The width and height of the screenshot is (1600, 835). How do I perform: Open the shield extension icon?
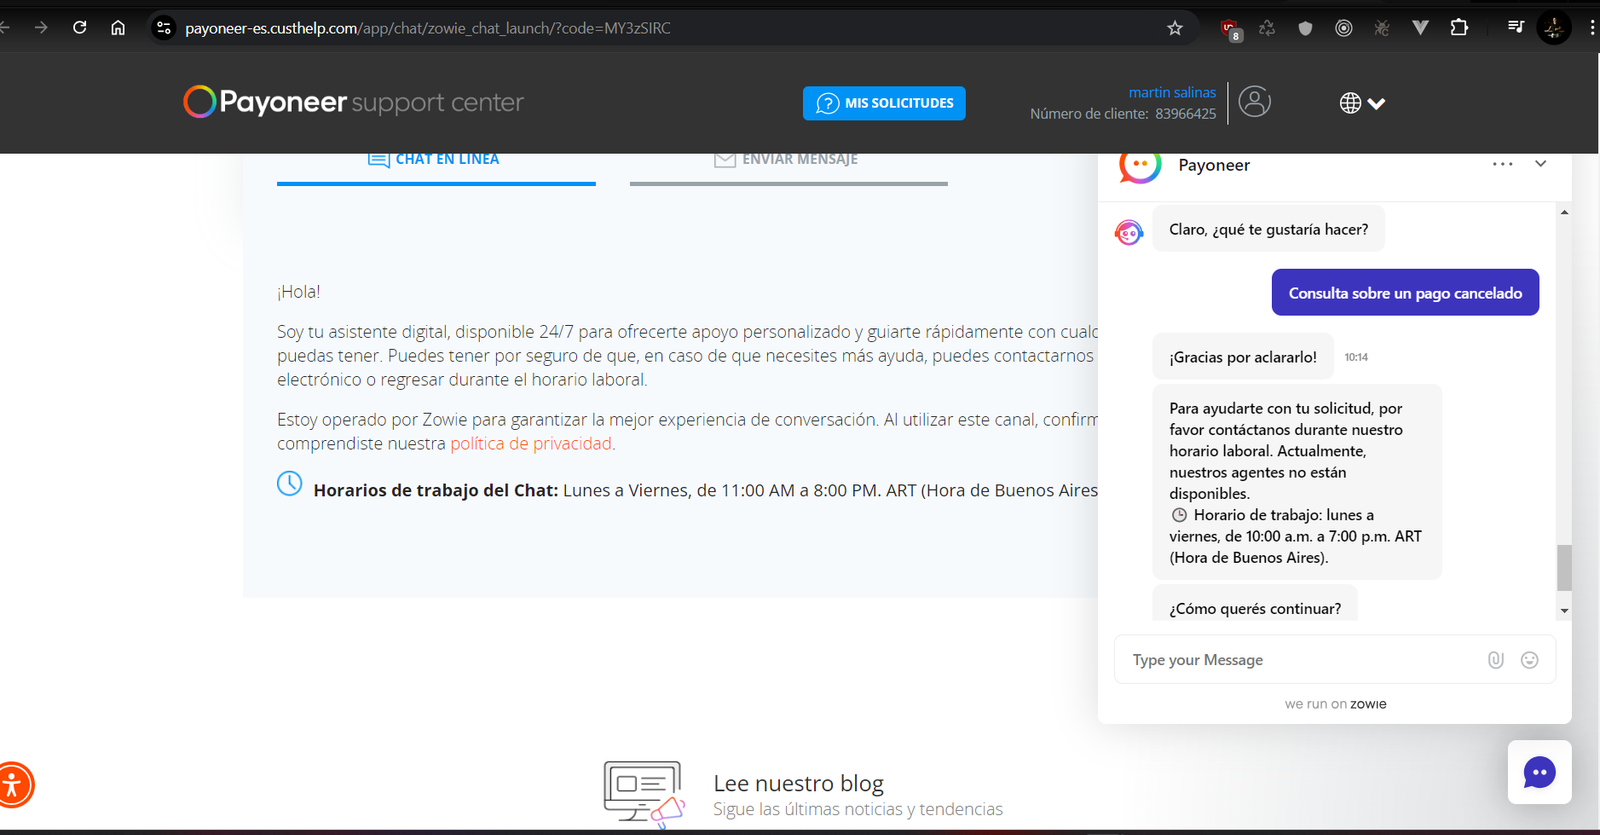click(1305, 28)
